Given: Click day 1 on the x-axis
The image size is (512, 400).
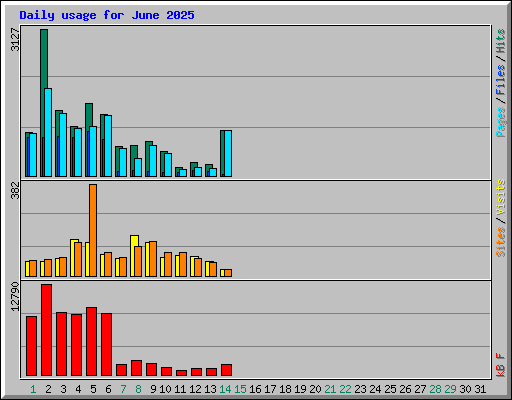Looking at the screenshot, I should [x=33, y=389].
